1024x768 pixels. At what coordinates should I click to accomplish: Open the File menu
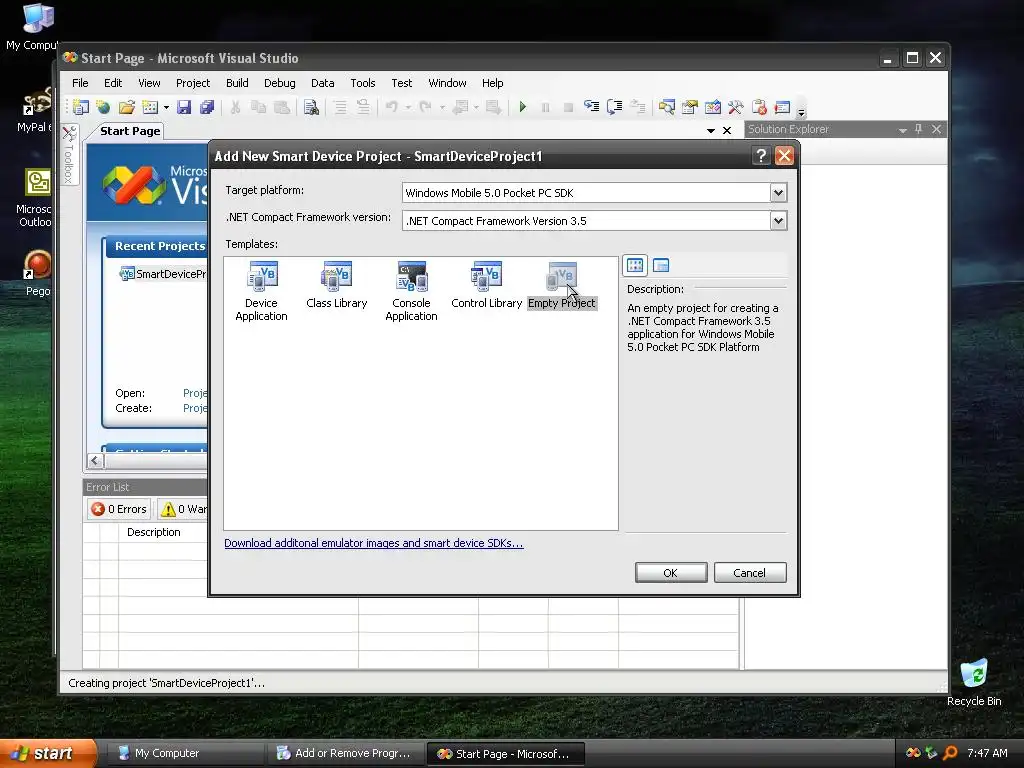coord(80,83)
